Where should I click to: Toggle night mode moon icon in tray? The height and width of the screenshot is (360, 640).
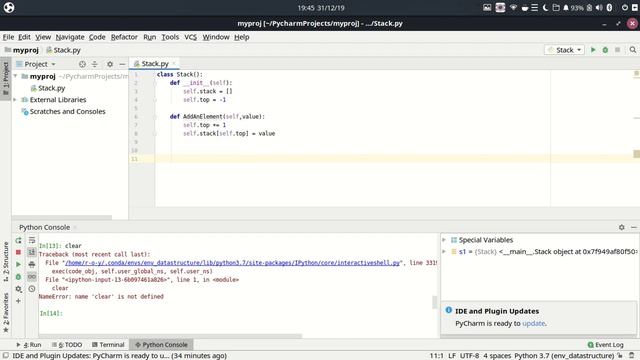[545, 8]
